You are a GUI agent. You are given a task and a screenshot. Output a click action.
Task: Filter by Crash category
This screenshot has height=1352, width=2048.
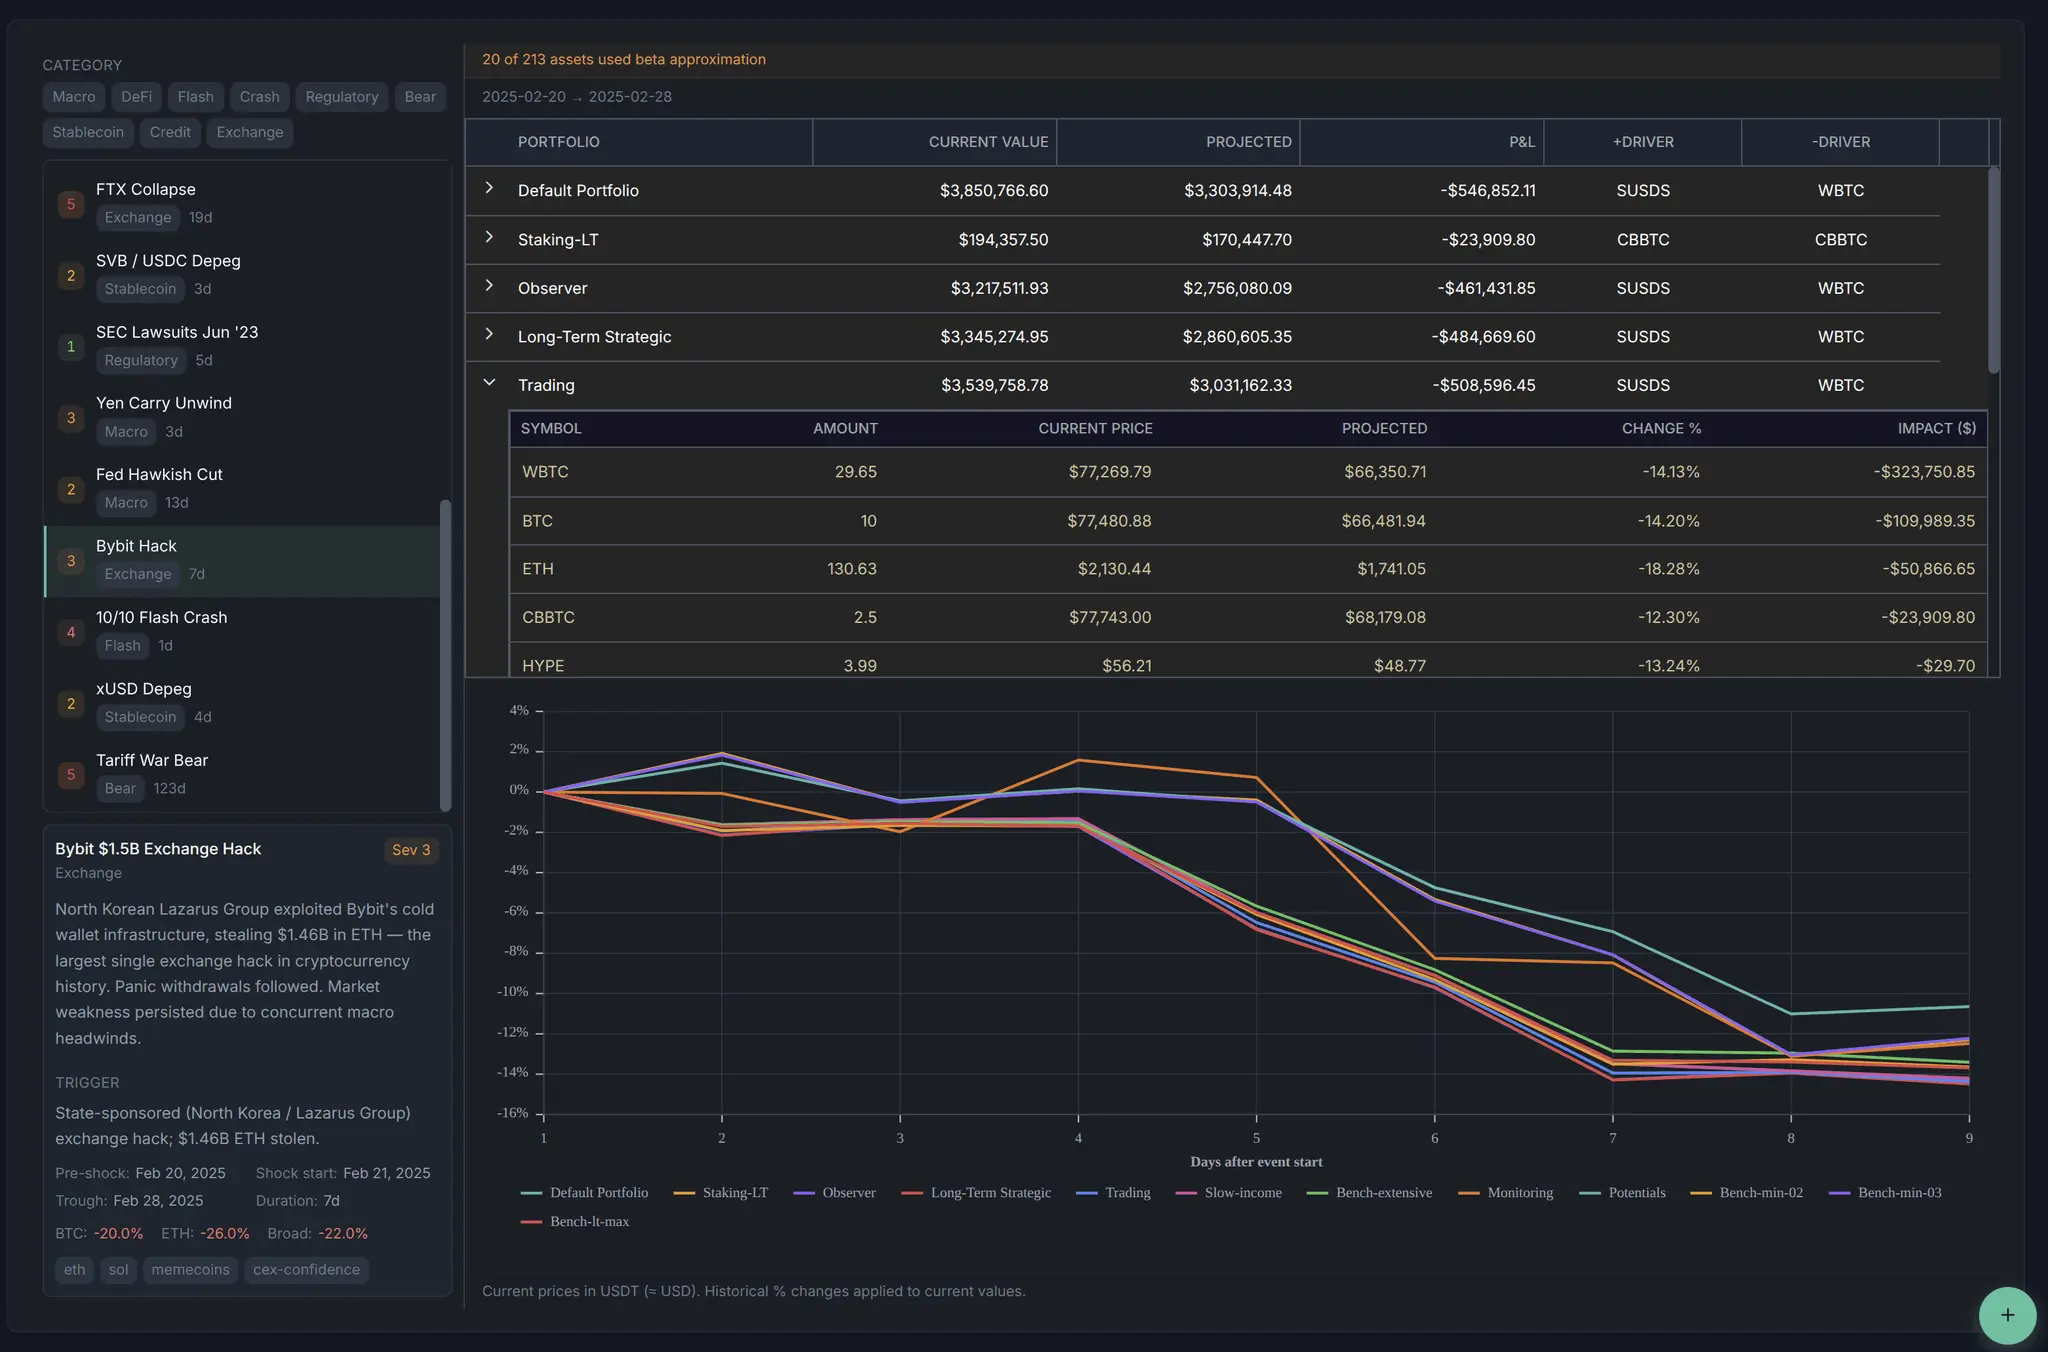(260, 97)
